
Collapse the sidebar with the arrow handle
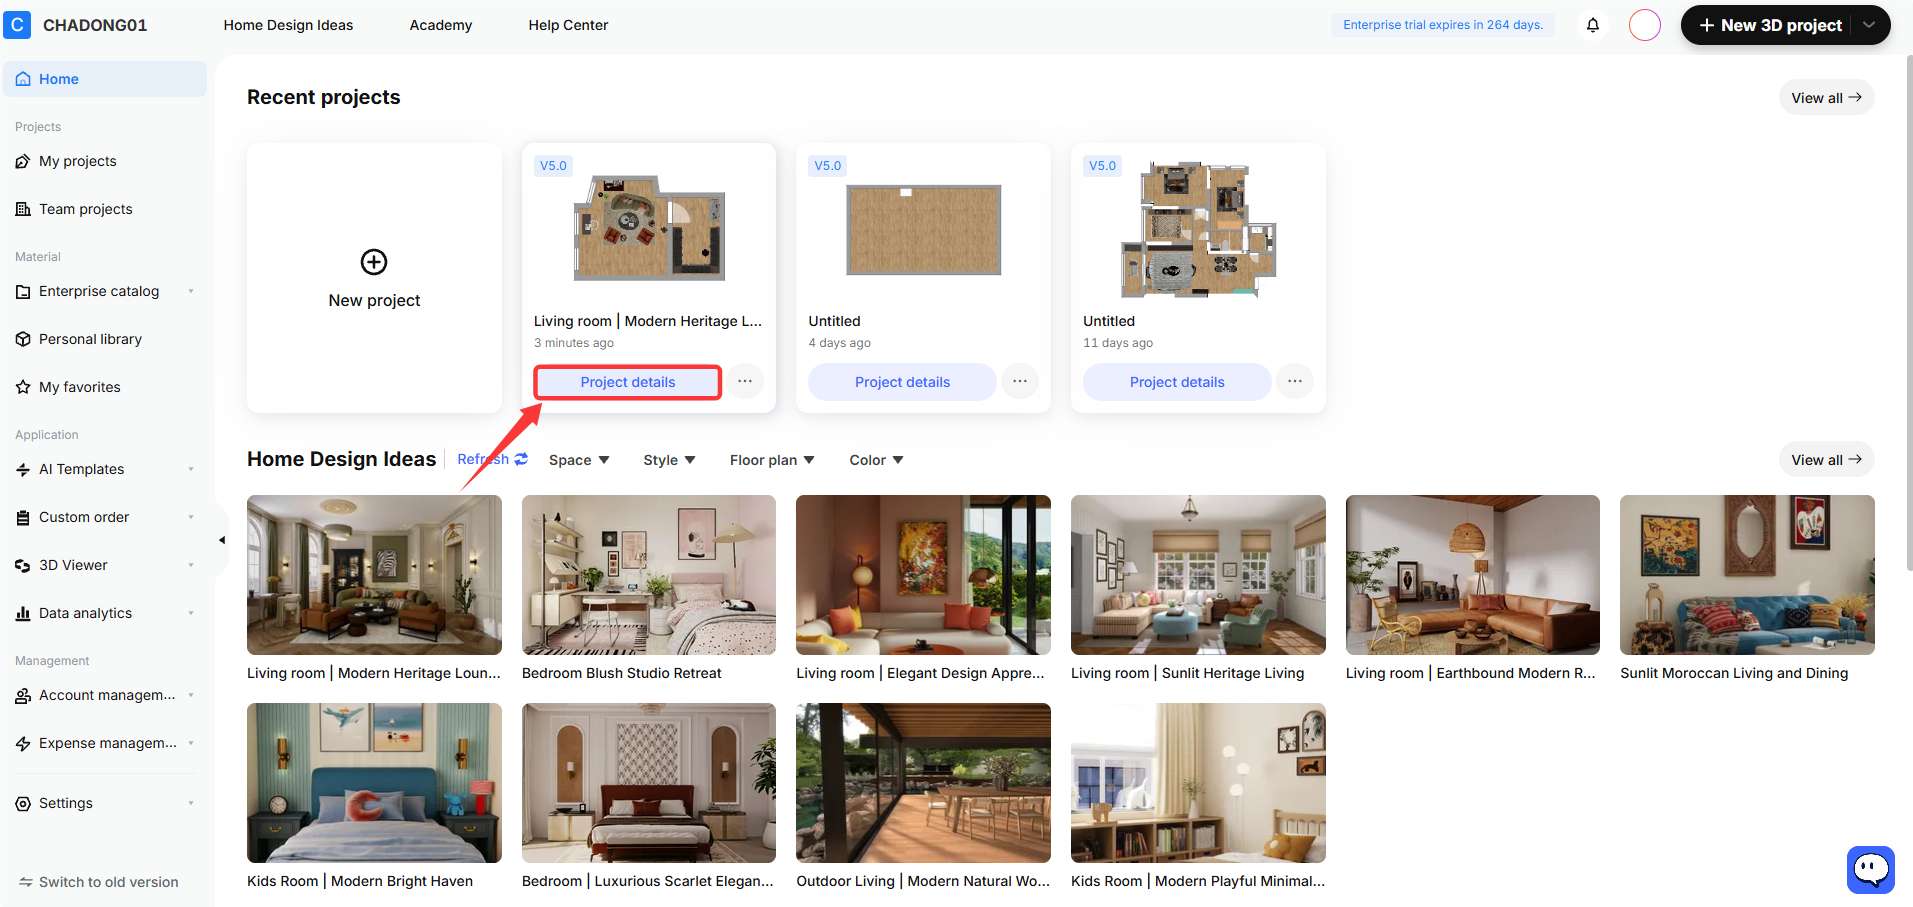pos(222,540)
